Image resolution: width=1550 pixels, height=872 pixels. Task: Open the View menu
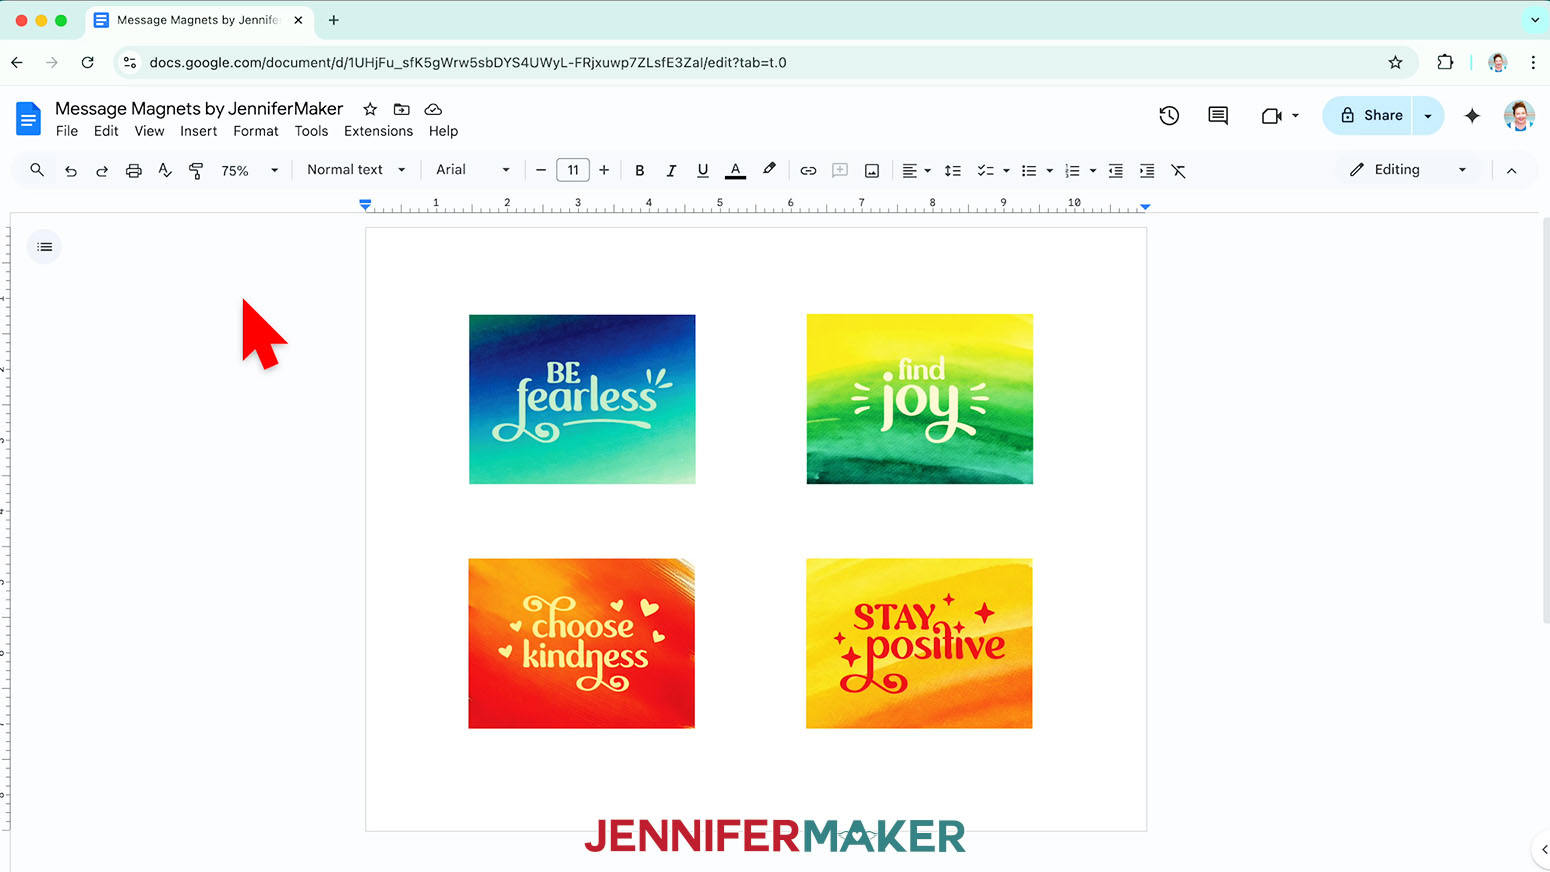pyautogui.click(x=149, y=131)
